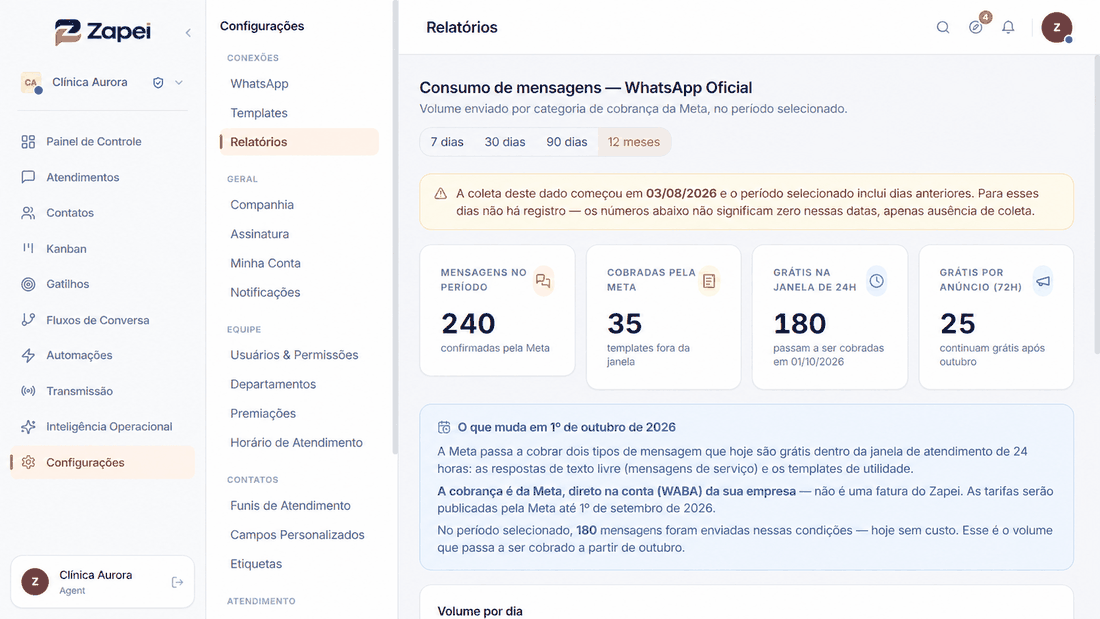Open the WhatsApp connection settings

(259, 84)
